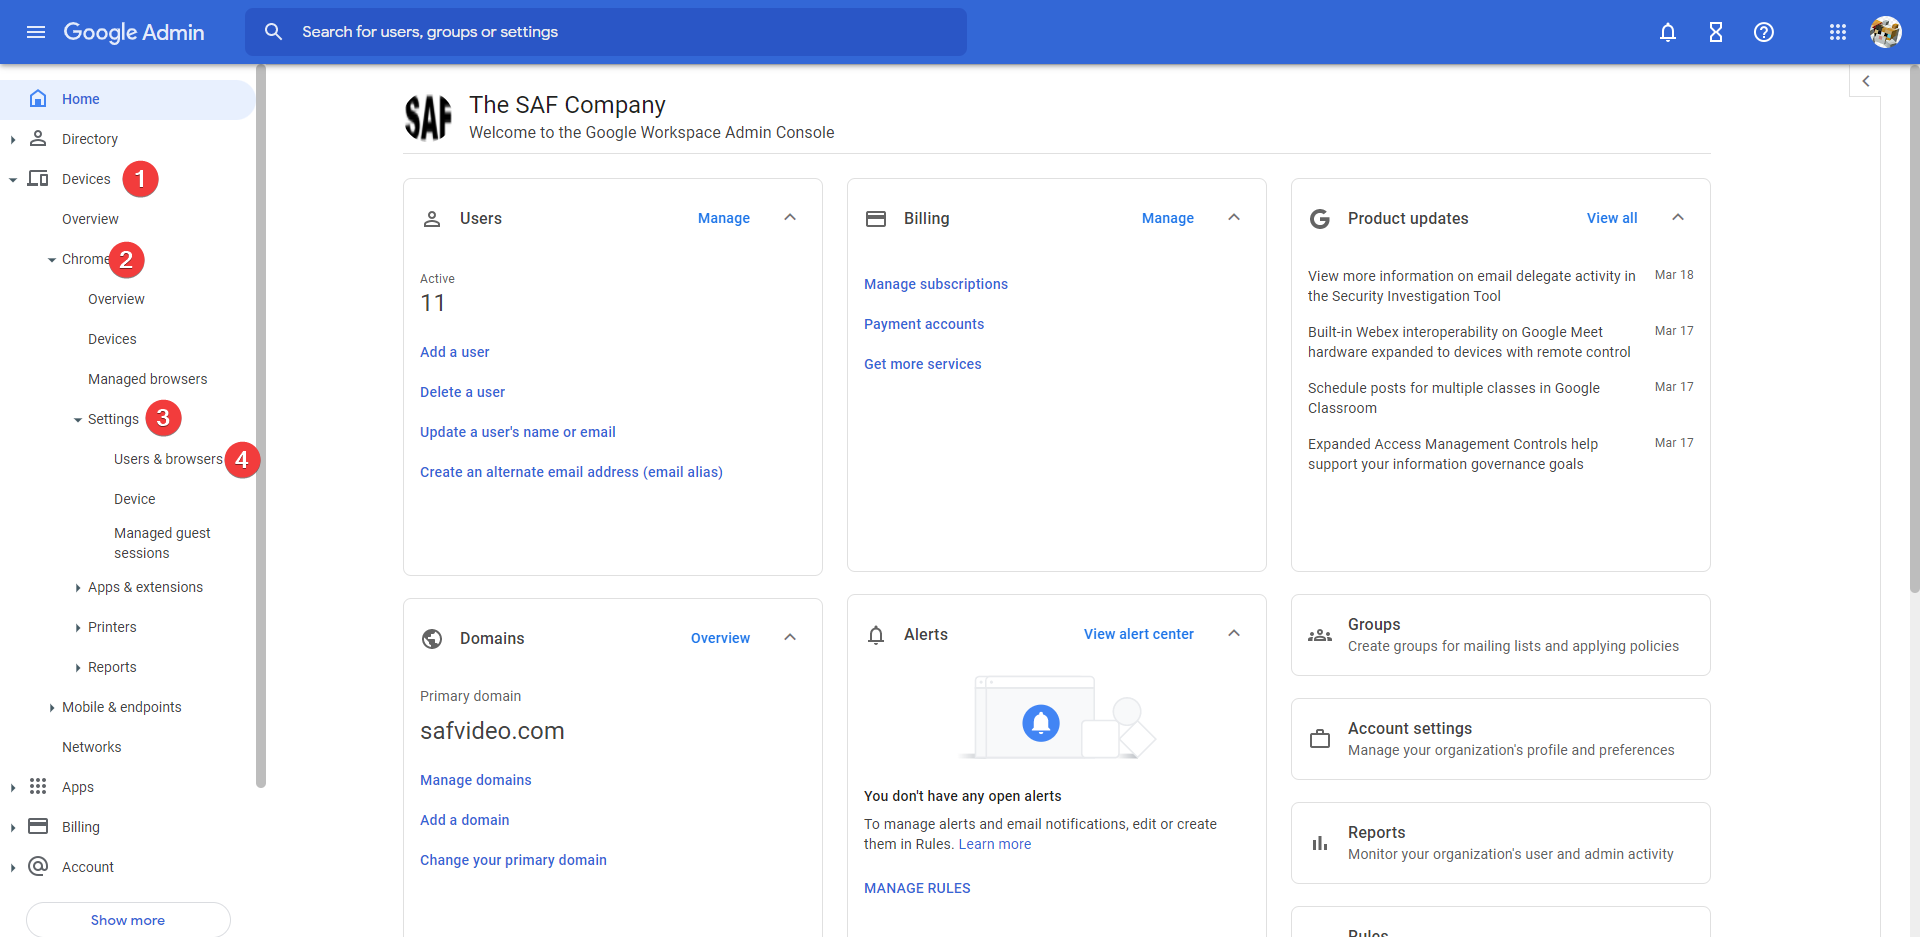The width and height of the screenshot is (1920, 937).
Task: Click the Reports bar chart icon
Action: (x=1320, y=843)
